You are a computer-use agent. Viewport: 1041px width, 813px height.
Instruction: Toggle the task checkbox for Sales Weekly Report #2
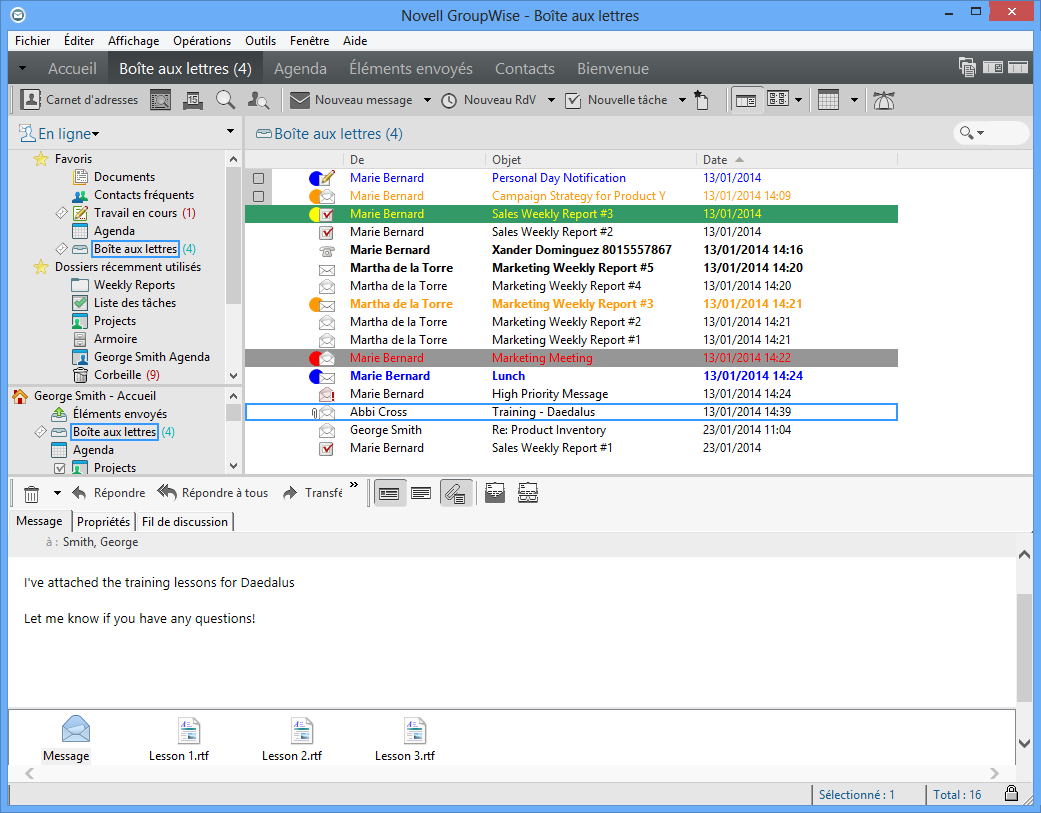pyautogui.click(x=327, y=232)
